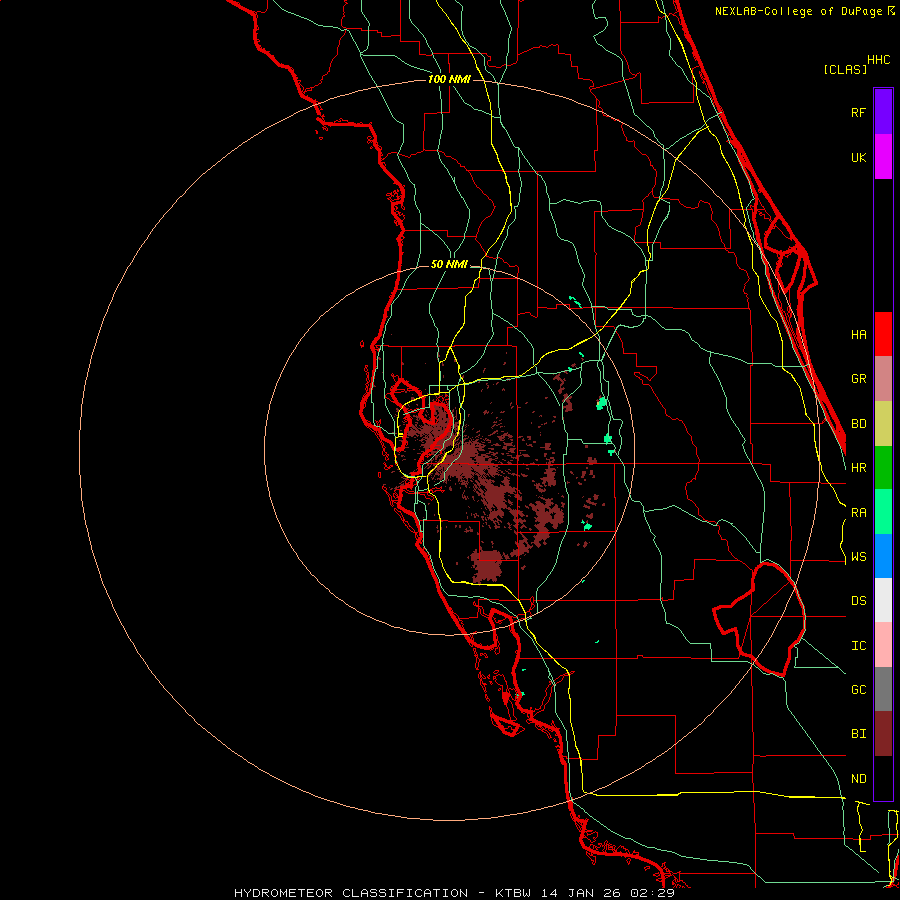The height and width of the screenshot is (900, 900).
Task: Click the 'ND' legend label
Action: tap(858, 779)
